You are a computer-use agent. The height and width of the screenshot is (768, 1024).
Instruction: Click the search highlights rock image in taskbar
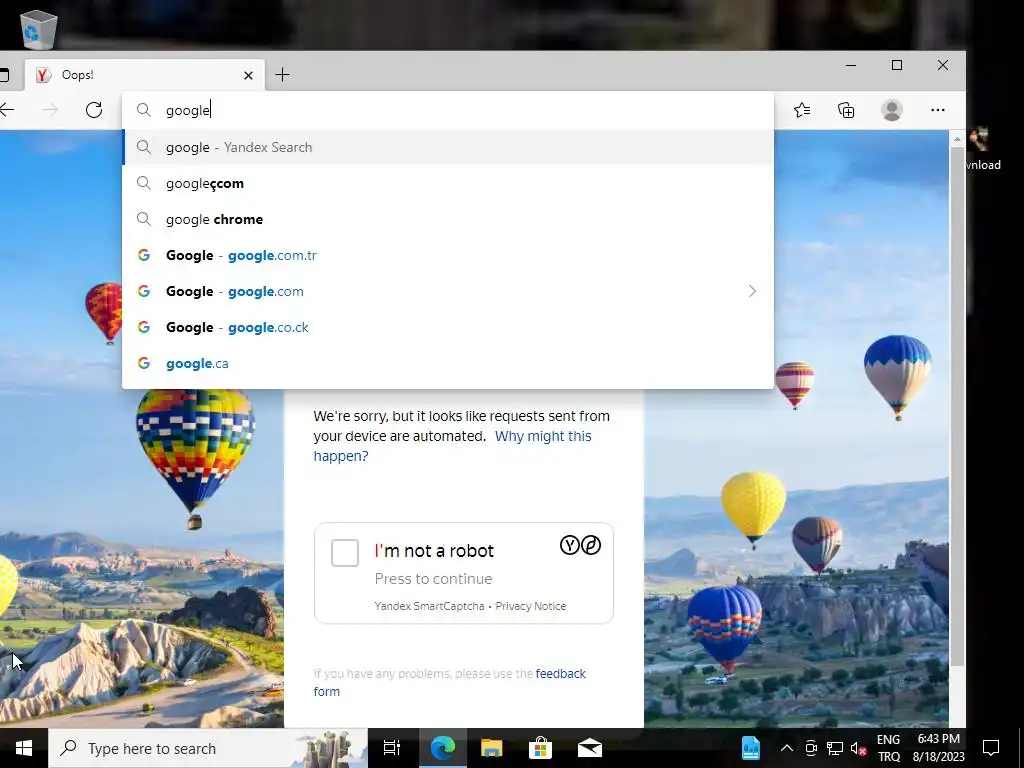click(330, 748)
